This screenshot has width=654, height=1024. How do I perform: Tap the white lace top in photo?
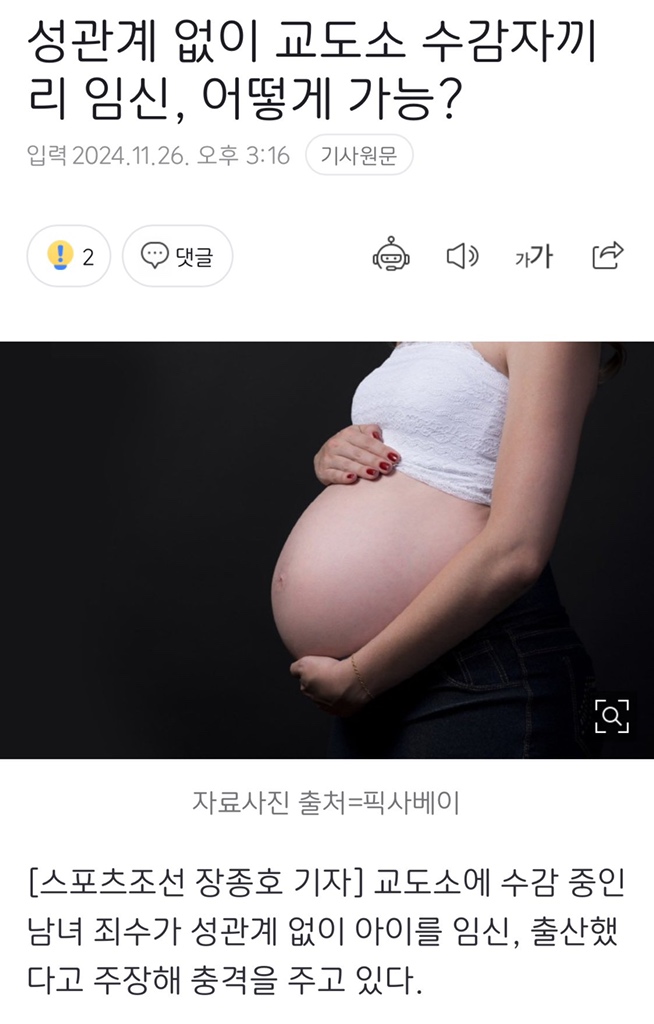[431, 418]
